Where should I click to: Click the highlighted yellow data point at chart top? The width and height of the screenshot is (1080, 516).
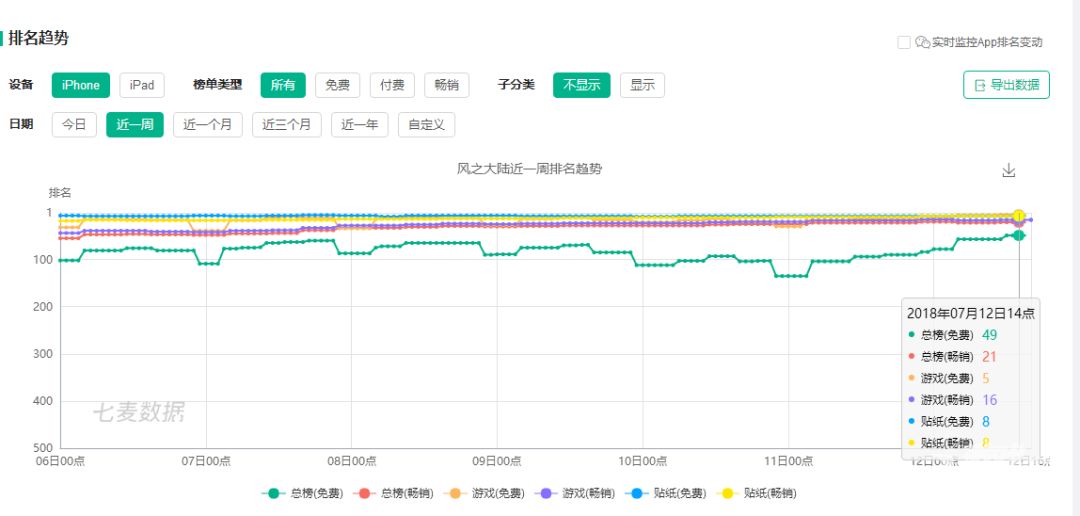point(1019,216)
